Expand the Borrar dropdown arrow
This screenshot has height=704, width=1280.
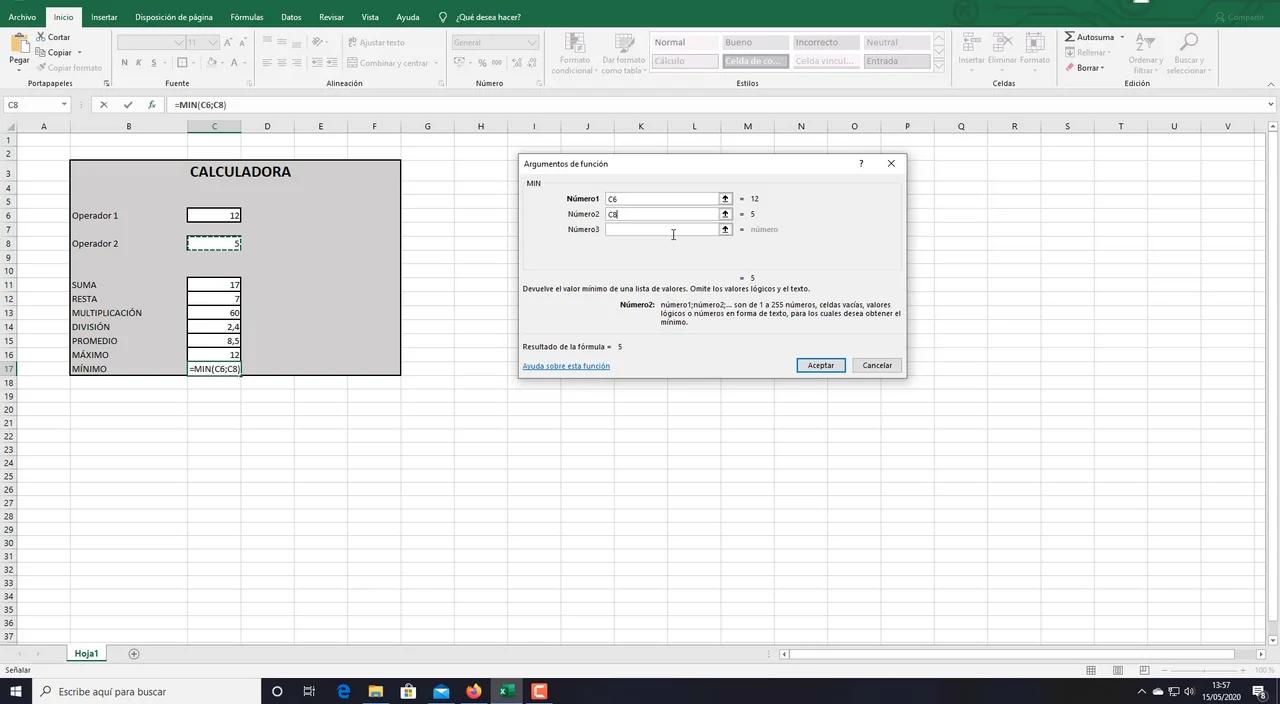pos(1104,67)
